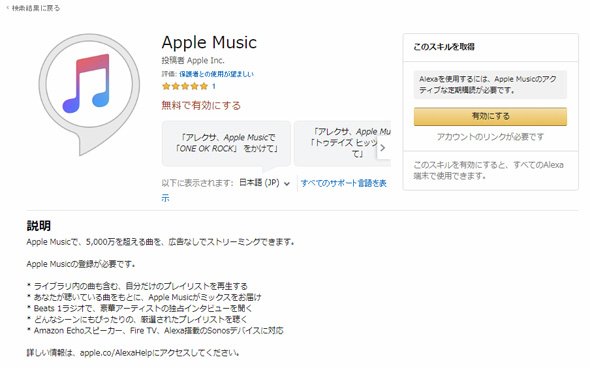Click the dropdown arrow next to 日本語 (JP)
This screenshot has height=368, width=590.
click(x=287, y=184)
